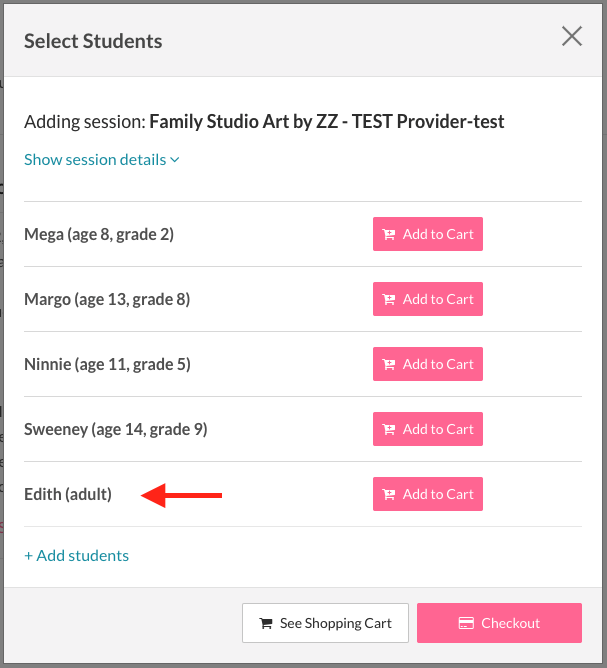607x668 pixels.
Task: Expand the Show session details chevron
Action: point(175,160)
